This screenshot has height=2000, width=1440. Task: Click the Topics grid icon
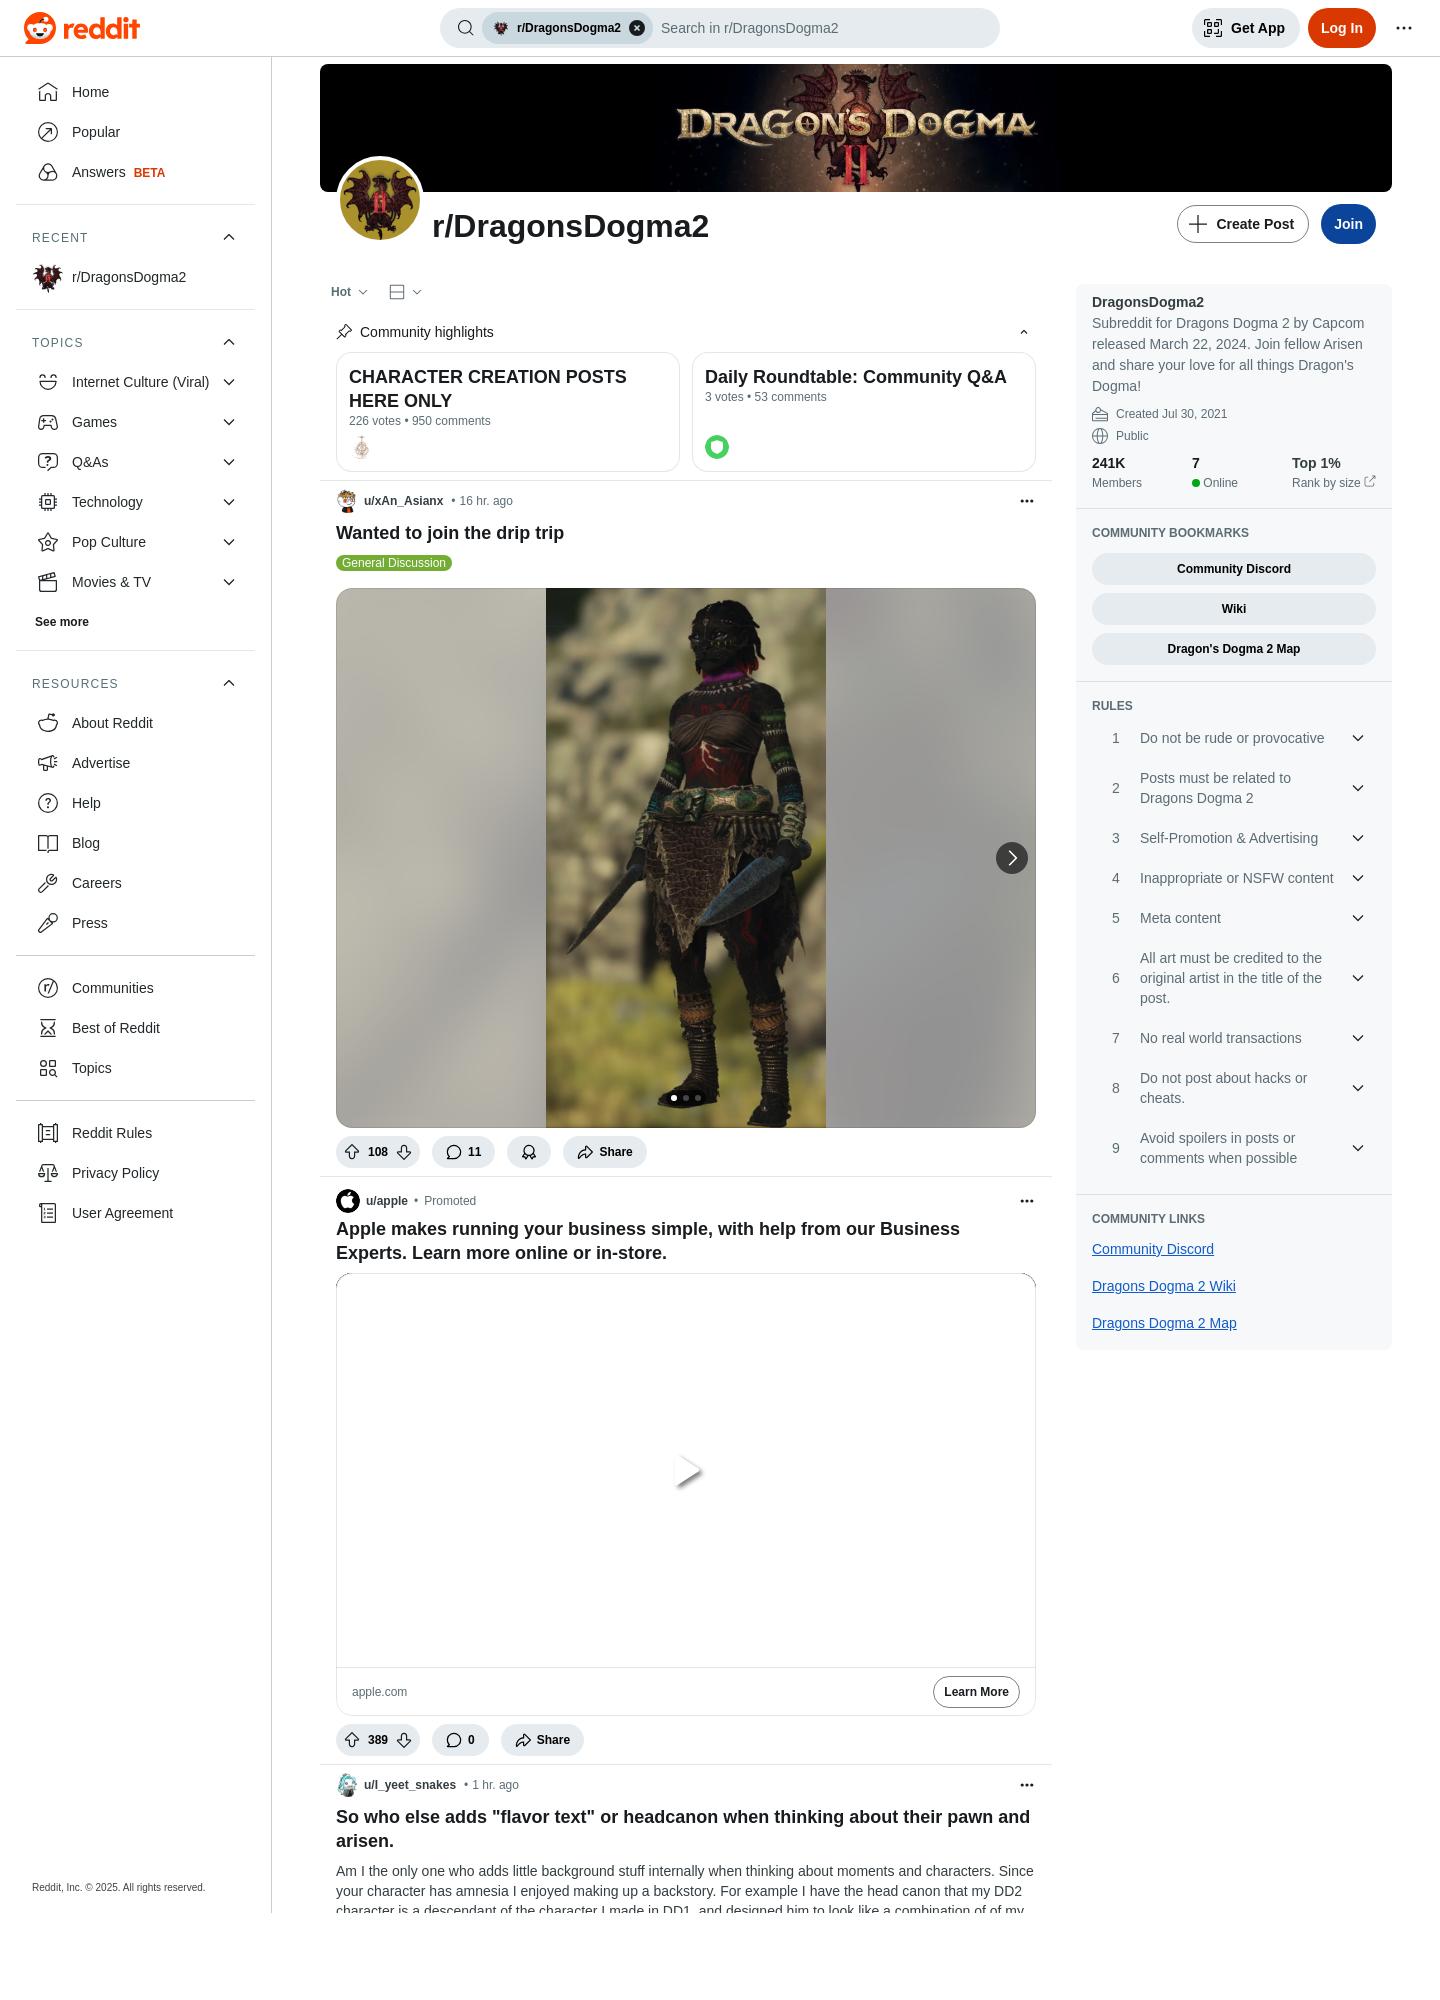click(x=48, y=1068)
